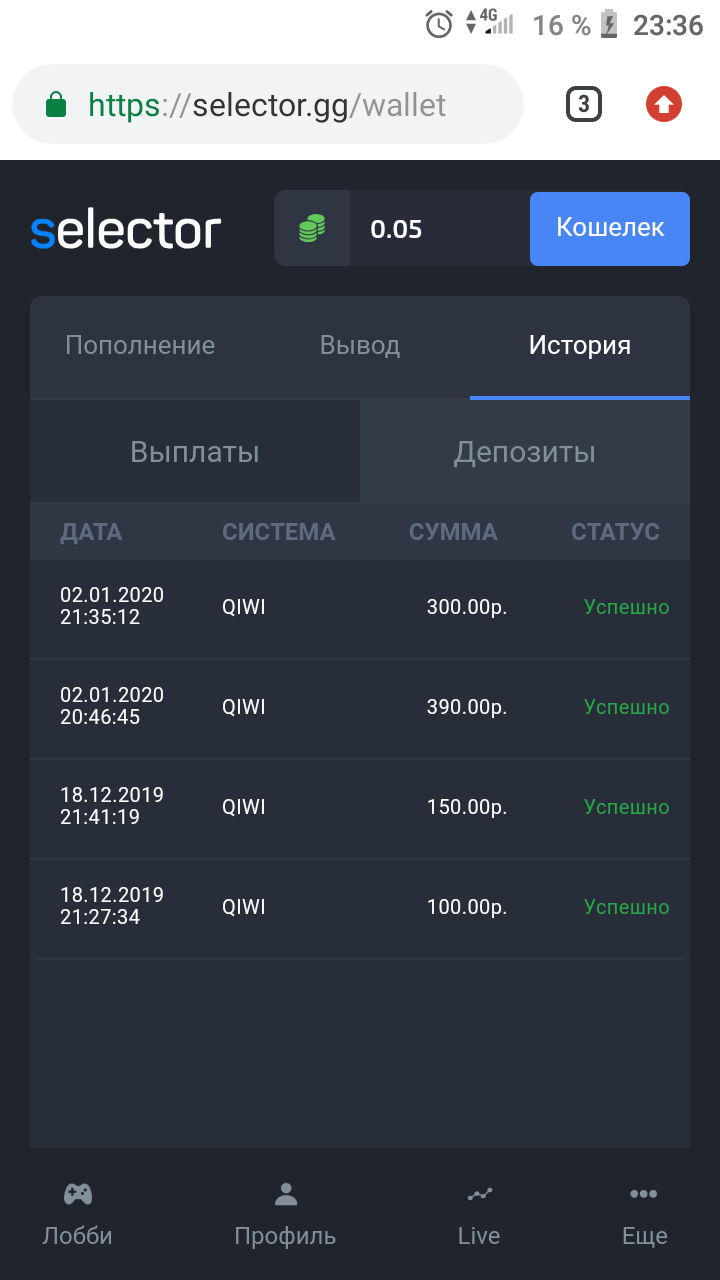This screenshot has width=720, height=1280.
Task: Tap the ДАТА column header
Action: coord(91,532)
